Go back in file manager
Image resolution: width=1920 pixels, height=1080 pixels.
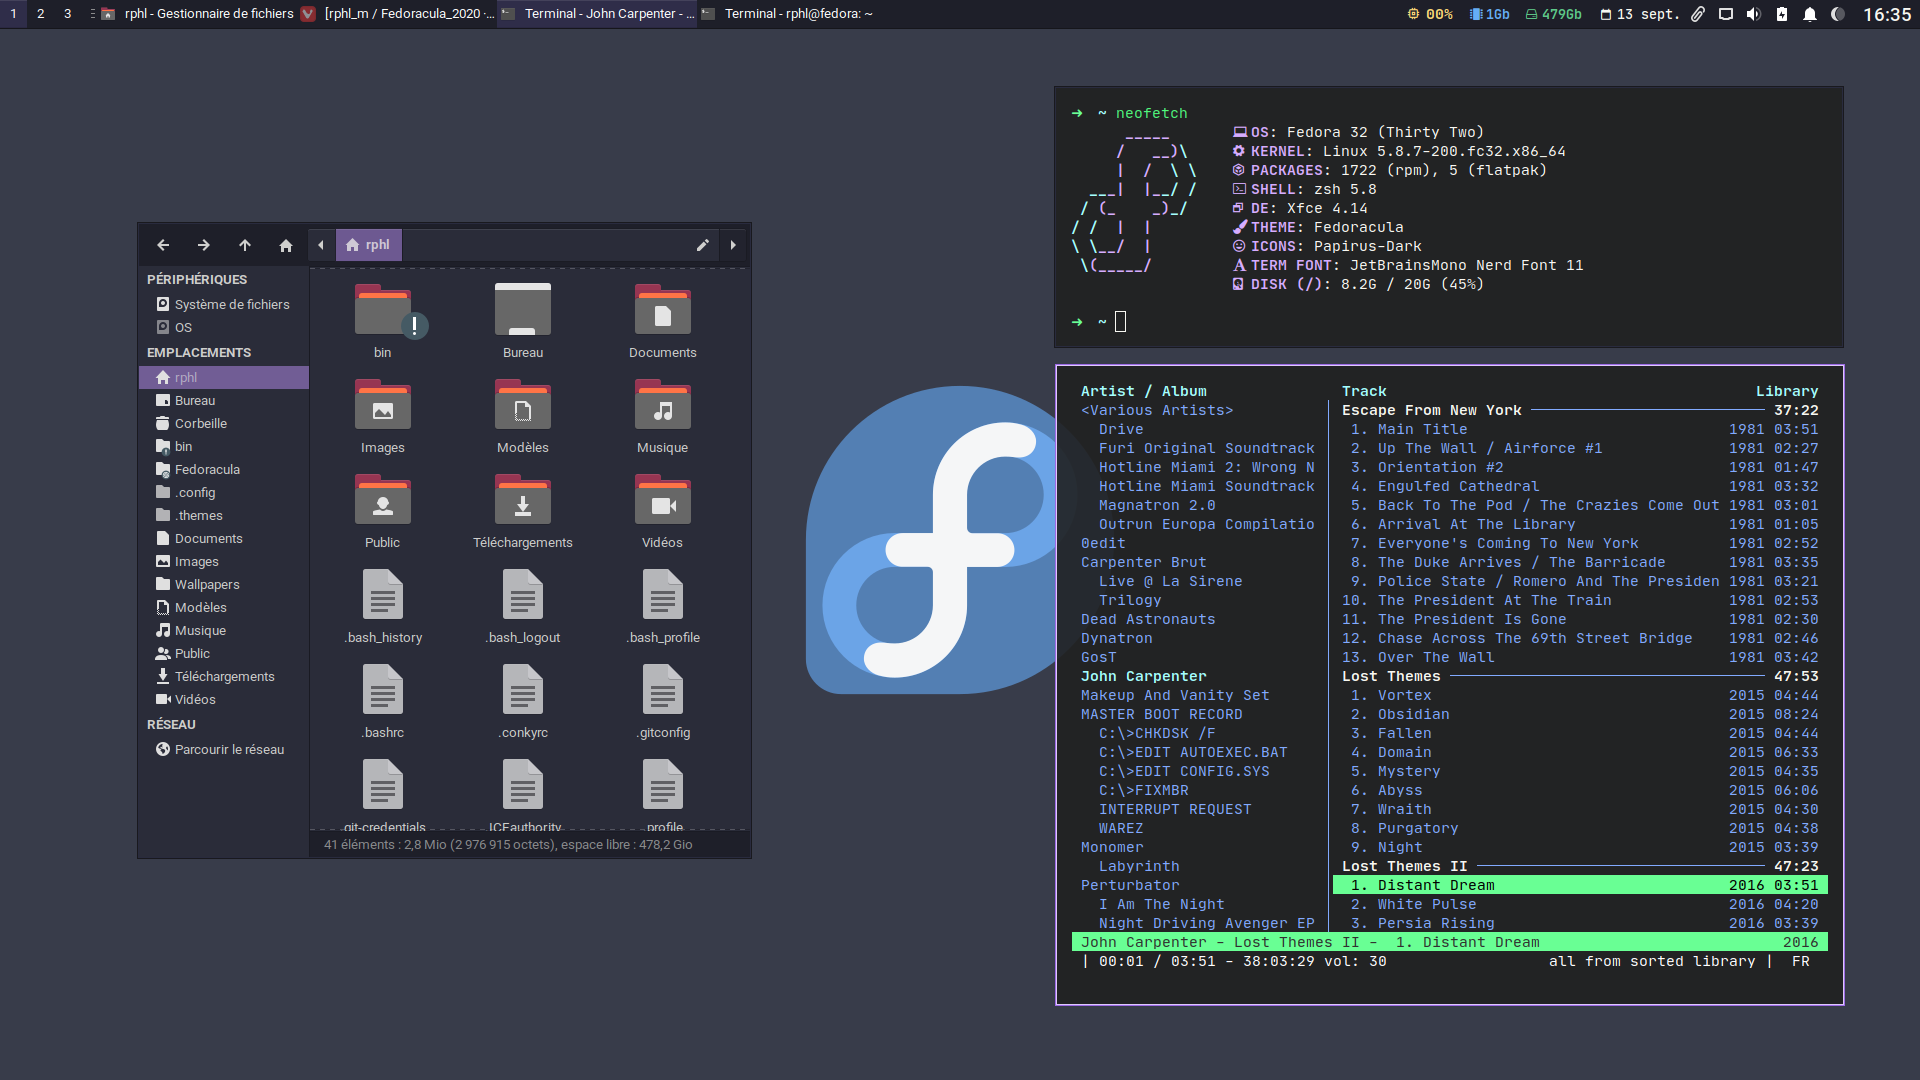point(163,245)
